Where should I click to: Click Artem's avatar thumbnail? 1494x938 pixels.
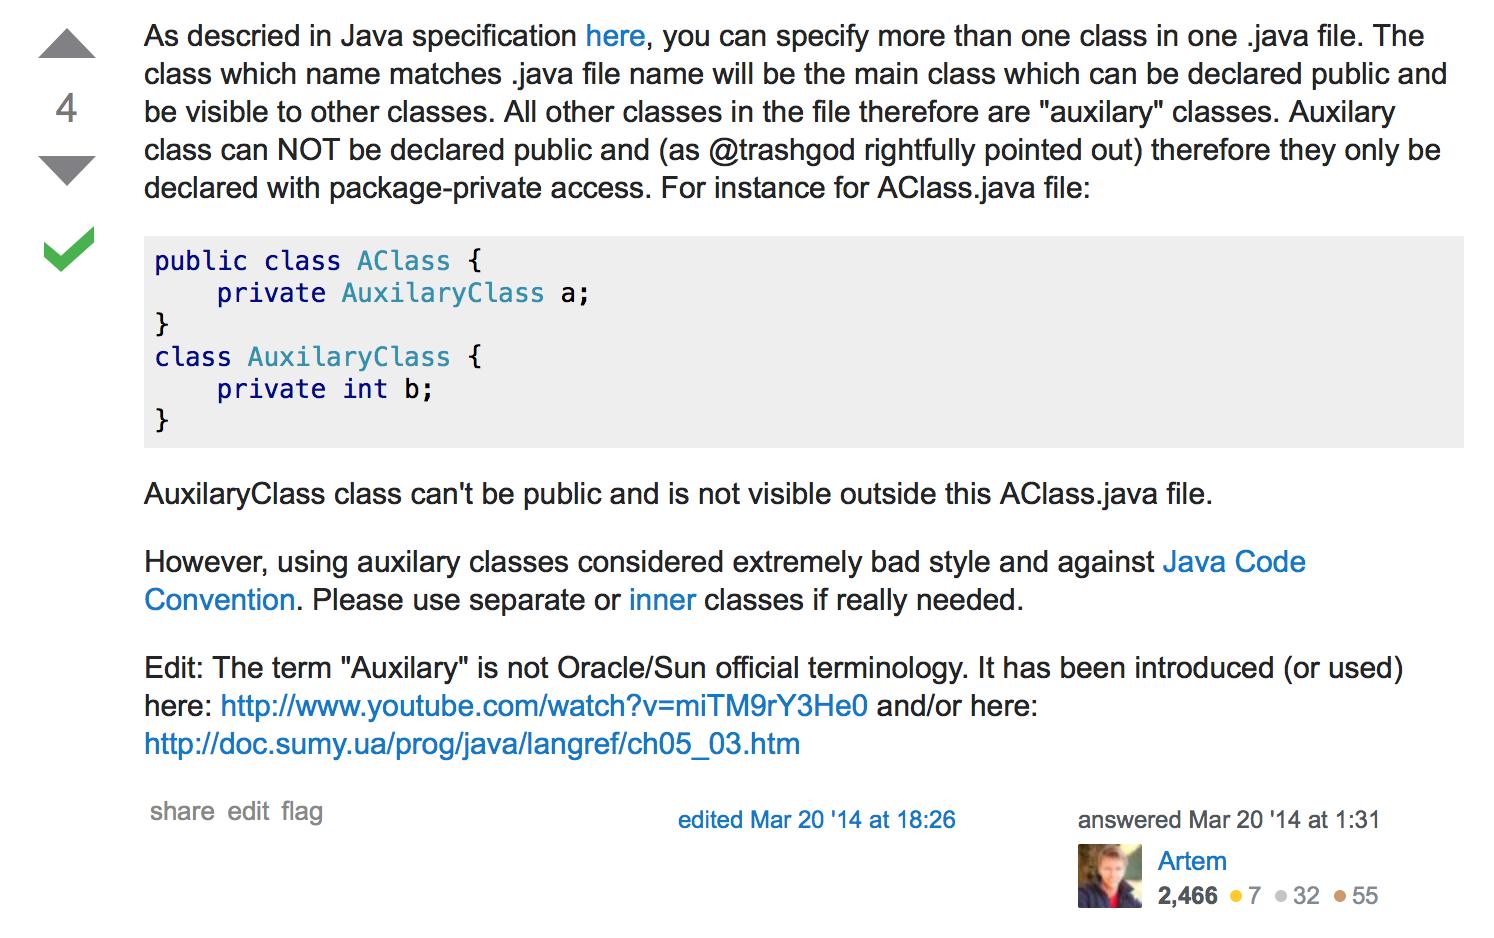coord(1110,876)
